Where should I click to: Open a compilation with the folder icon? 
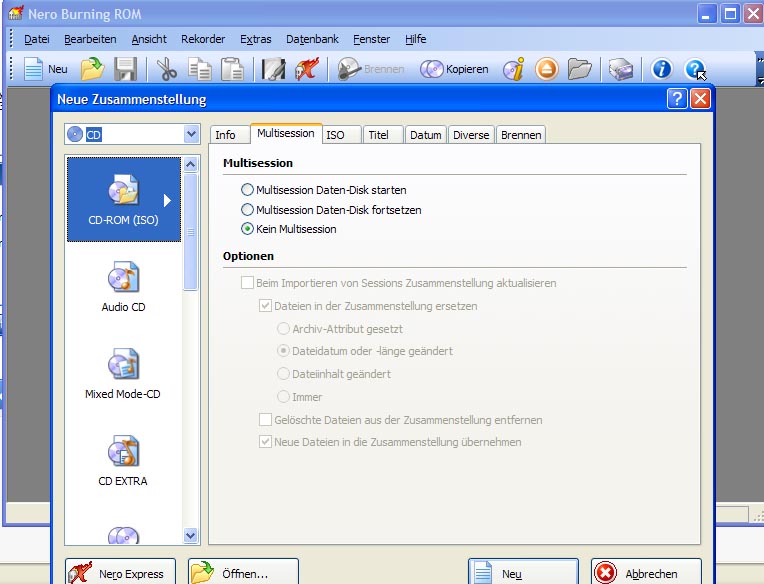pos(92,69)
